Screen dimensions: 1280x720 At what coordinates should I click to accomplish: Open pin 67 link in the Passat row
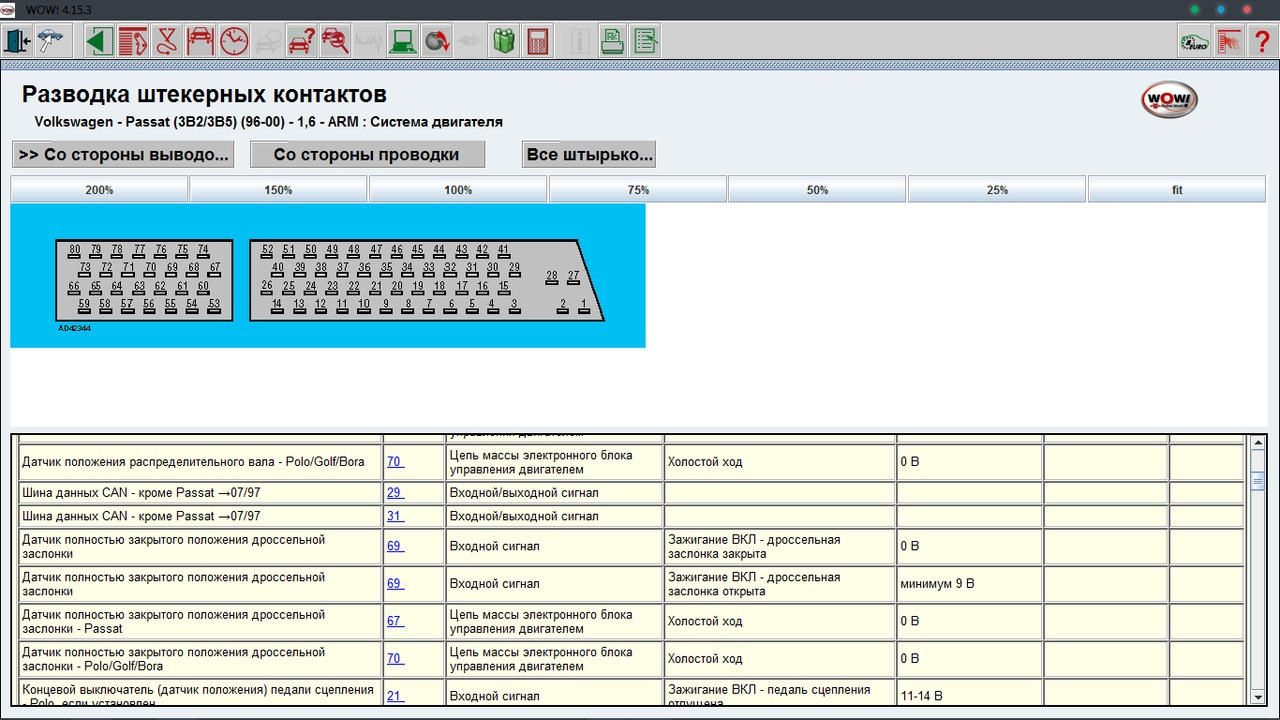click(x=395, y=621)
